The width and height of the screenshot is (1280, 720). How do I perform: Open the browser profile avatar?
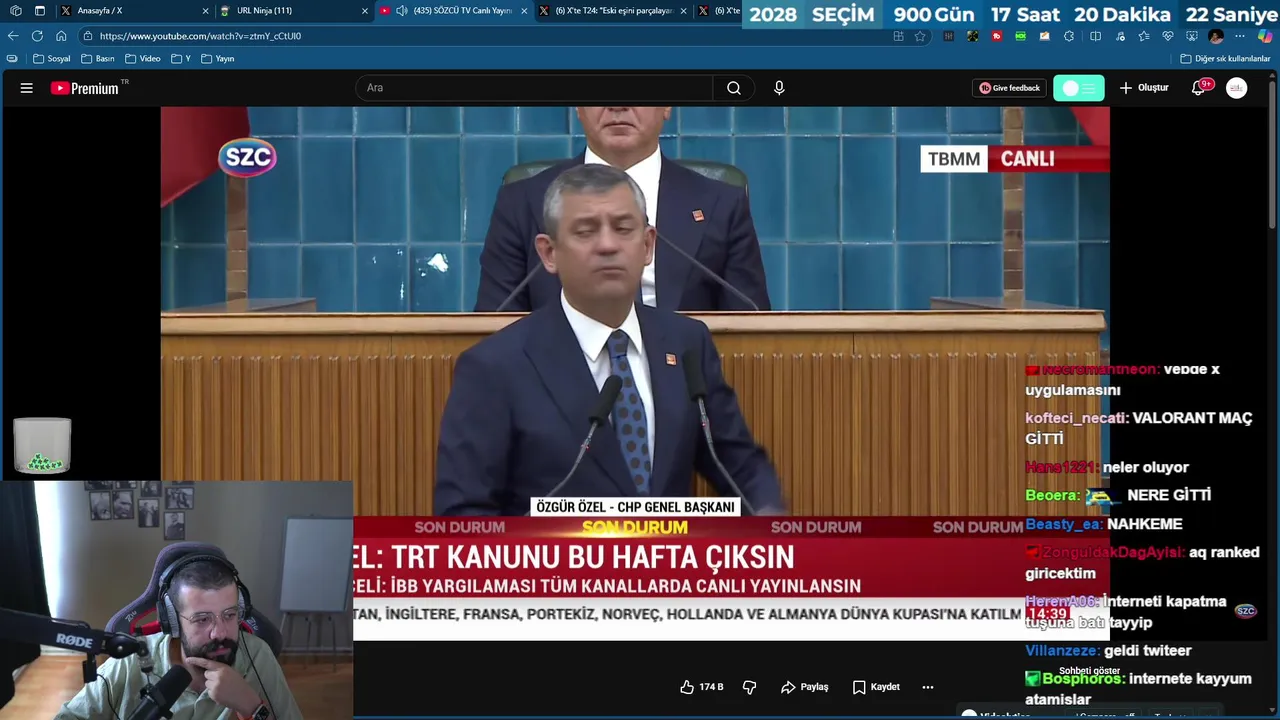[x=1216, y=36]
